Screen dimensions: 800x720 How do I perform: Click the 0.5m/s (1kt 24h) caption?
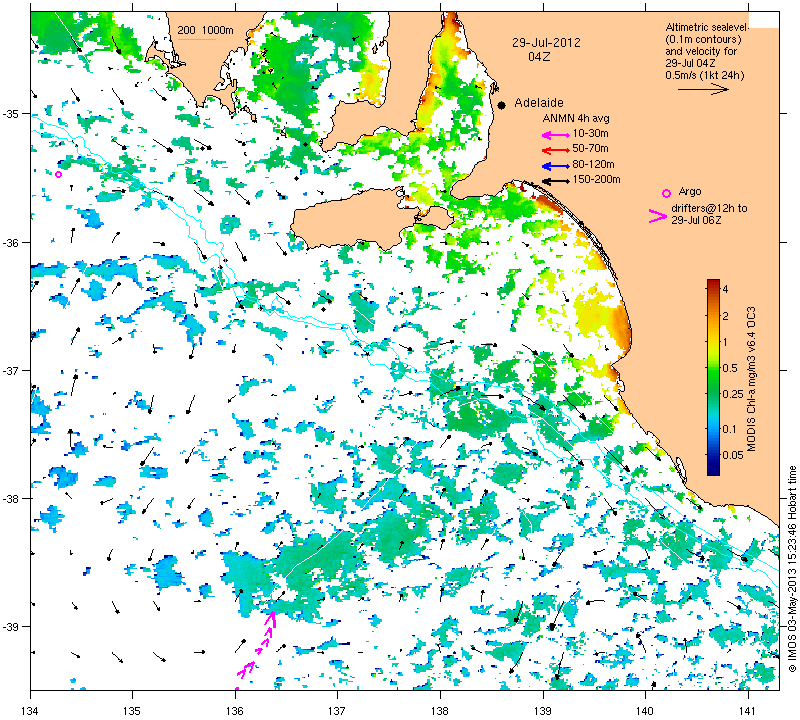click(x=705, y=76)
